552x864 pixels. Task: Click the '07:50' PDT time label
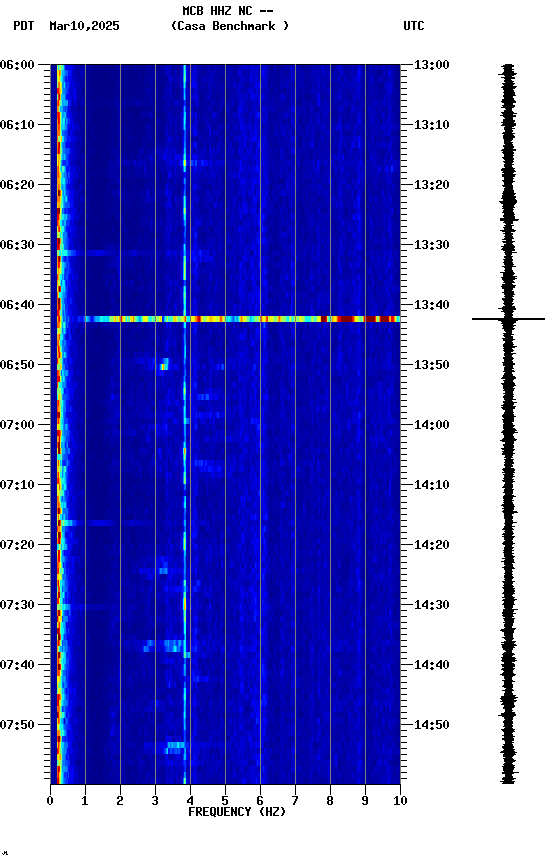17,725
